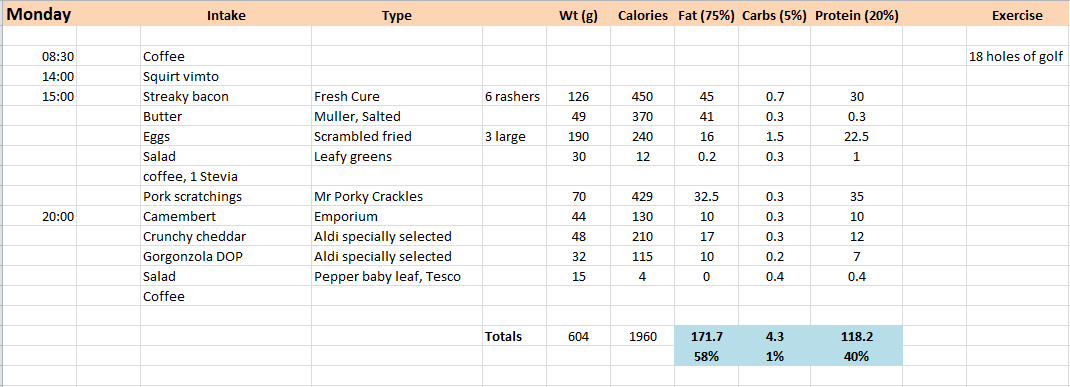Click the Scrambled fried cell

(396, 137)
